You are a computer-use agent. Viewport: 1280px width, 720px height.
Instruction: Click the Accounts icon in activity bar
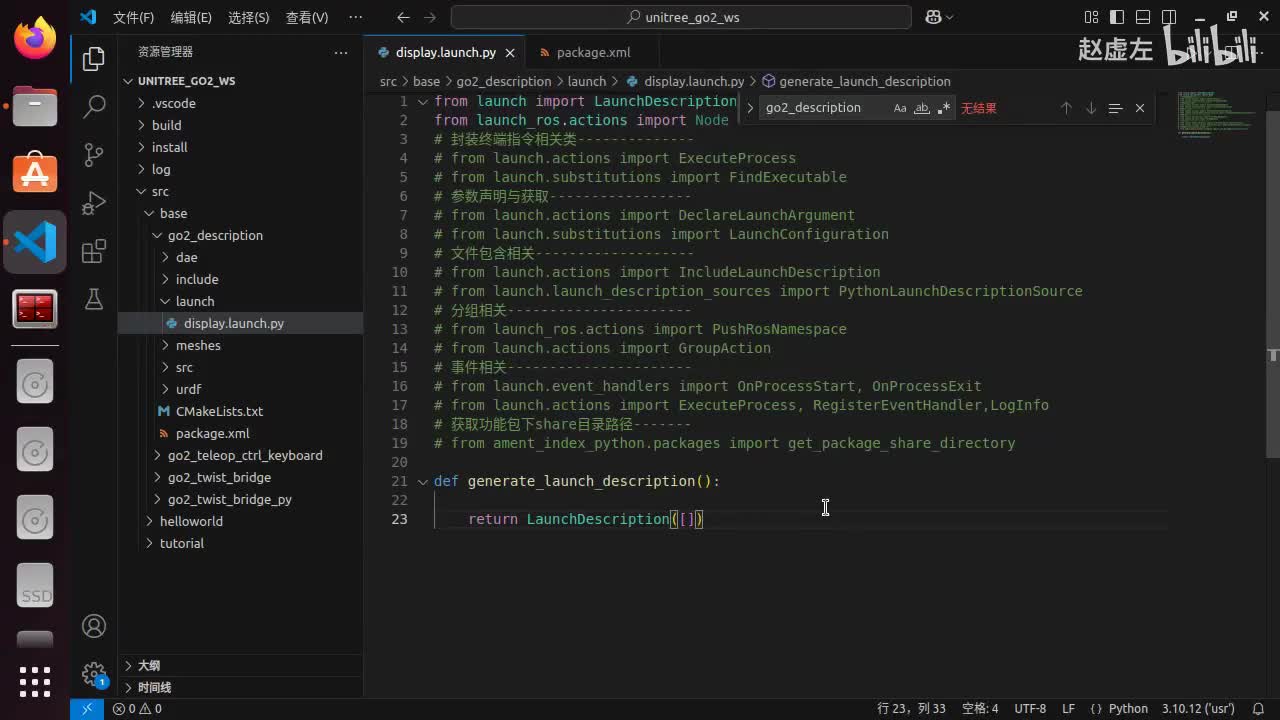coord(94,626)
